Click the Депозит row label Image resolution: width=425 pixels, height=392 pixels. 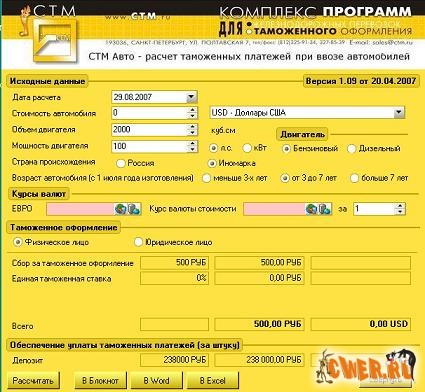(28, 361)
